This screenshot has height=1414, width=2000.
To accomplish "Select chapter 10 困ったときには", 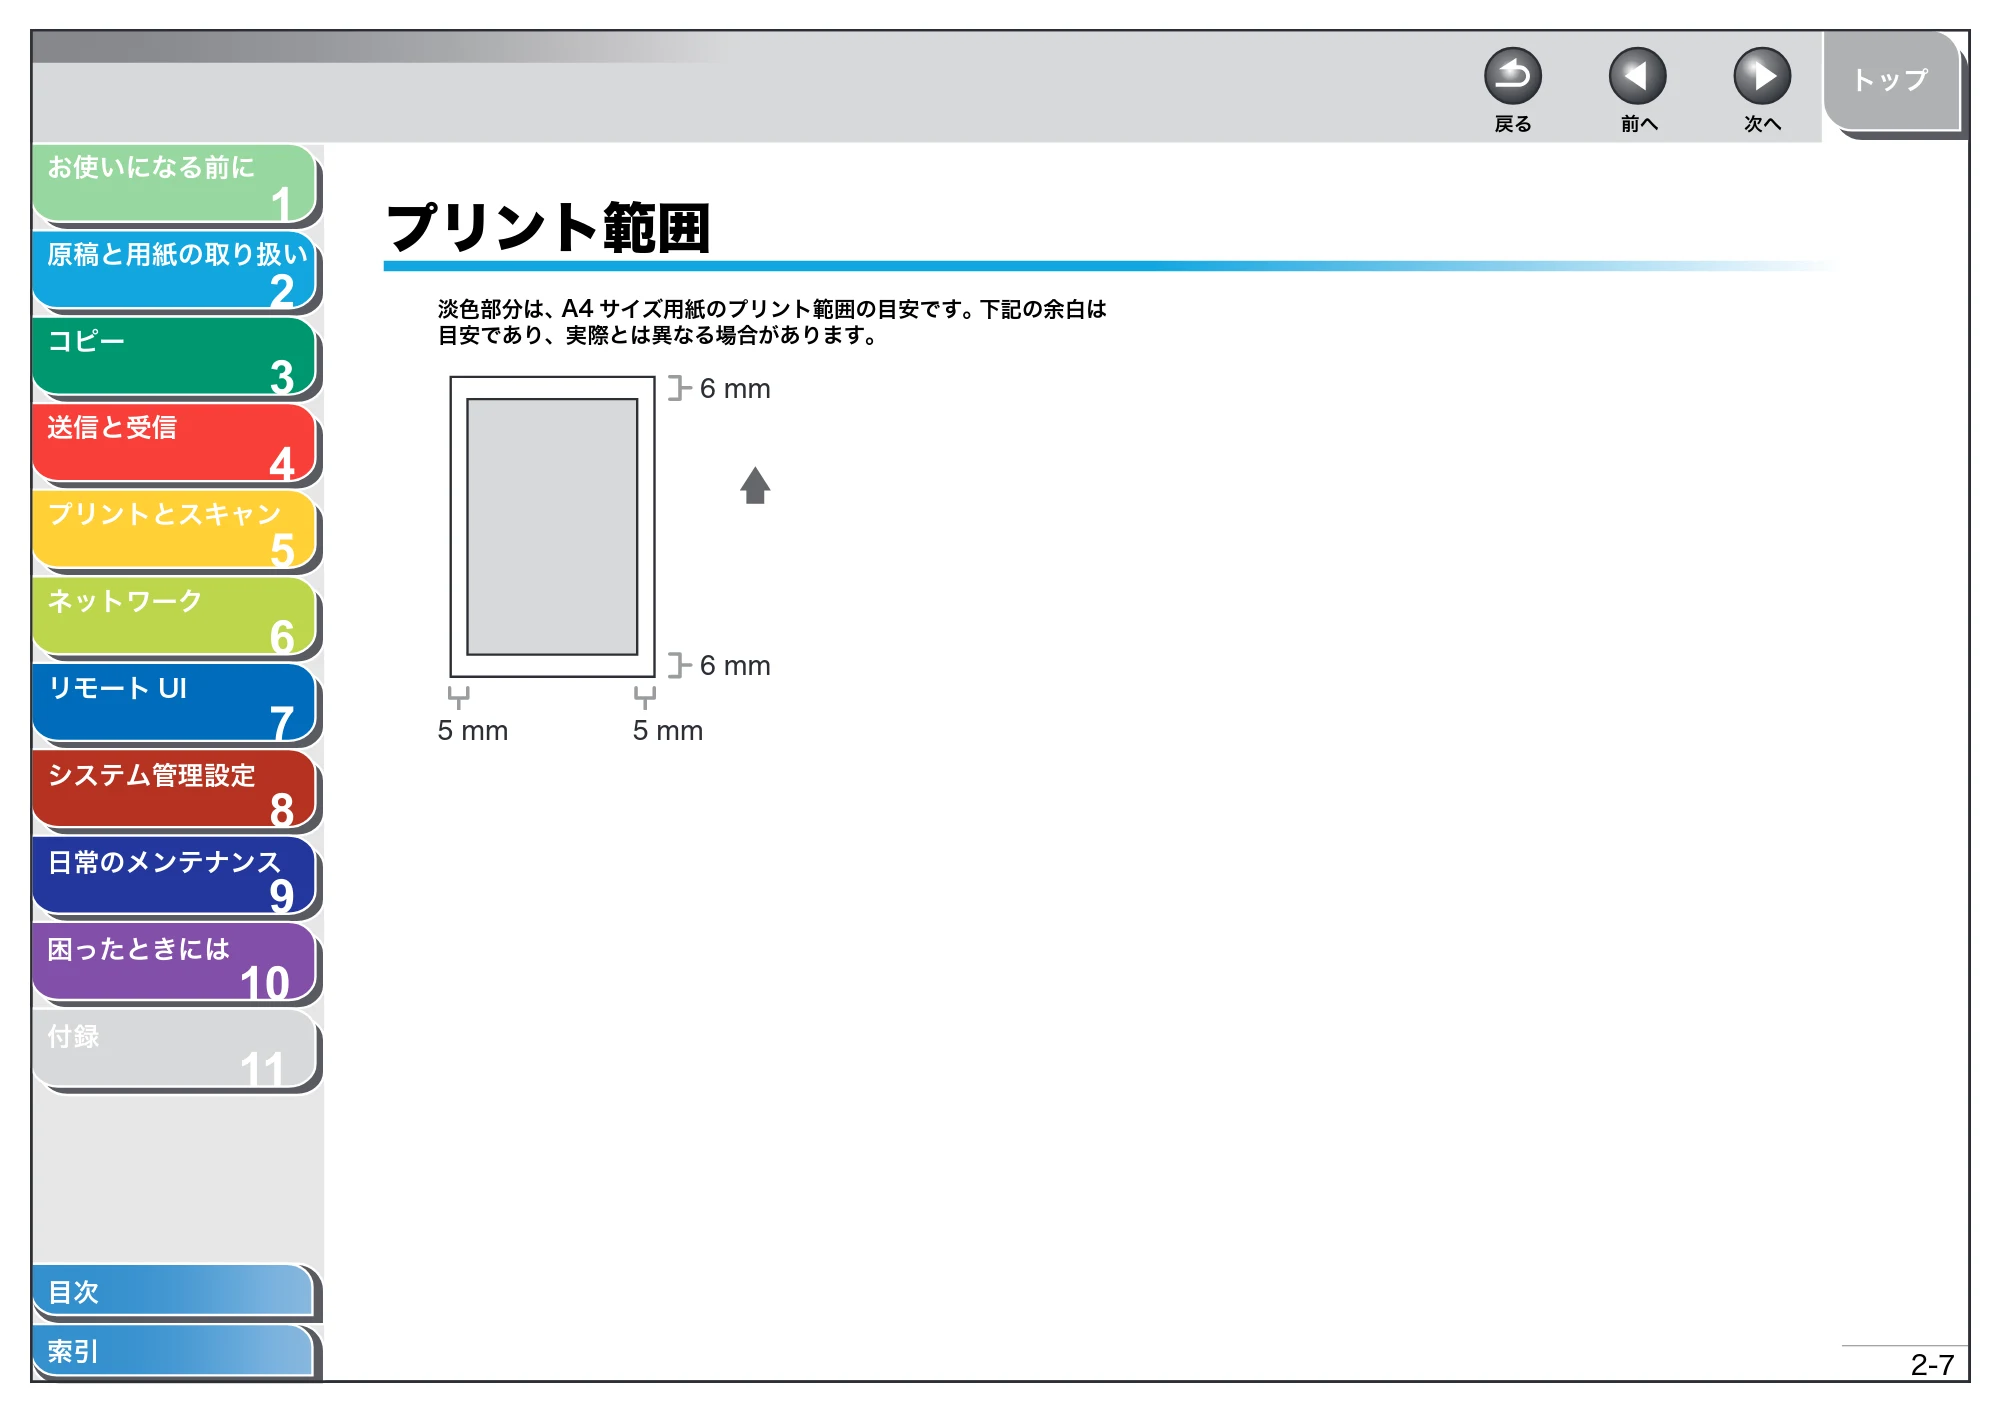I will (175, 963).
